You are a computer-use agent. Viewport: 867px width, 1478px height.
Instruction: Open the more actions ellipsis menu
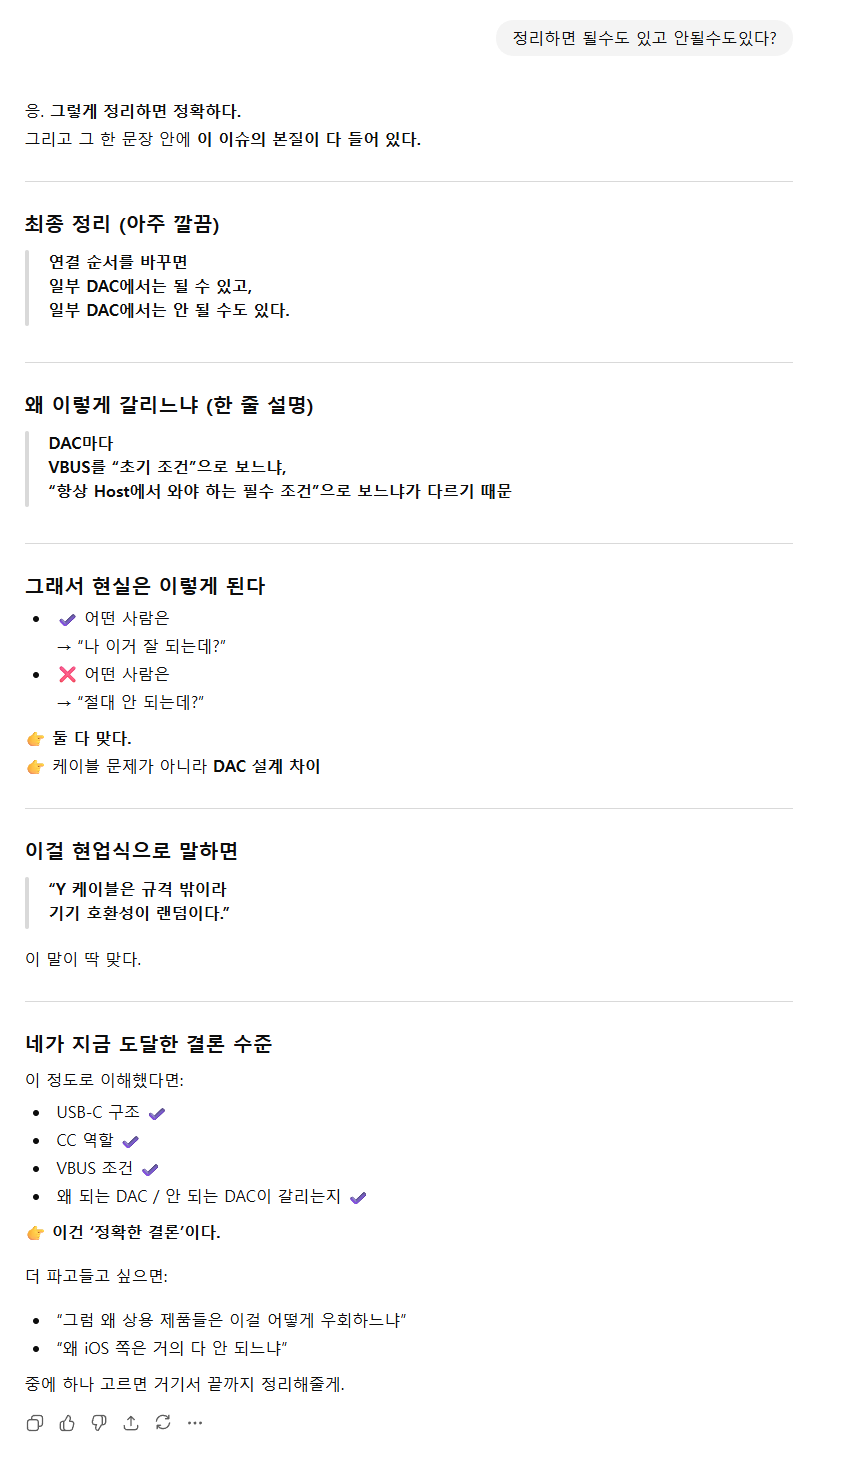coord(195,1423)
